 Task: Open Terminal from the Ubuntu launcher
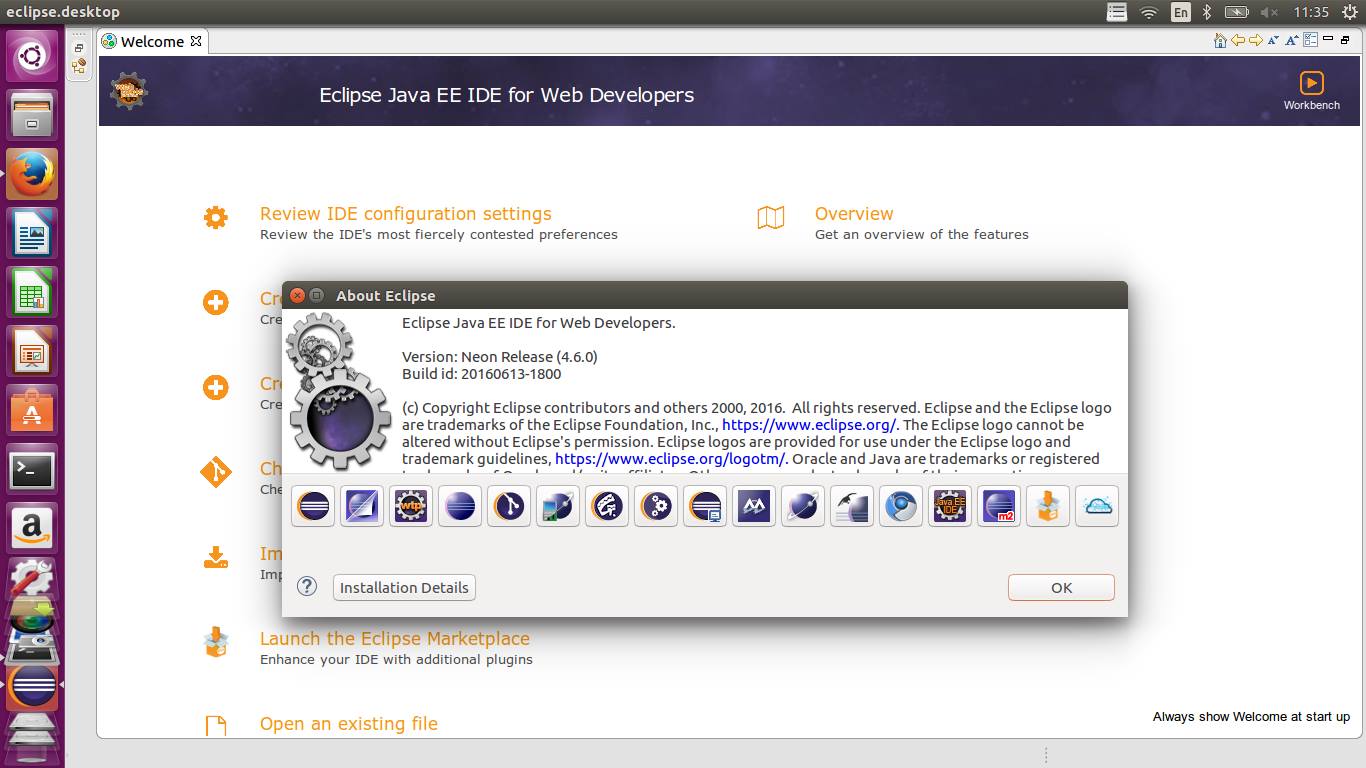tap(32, 470)
